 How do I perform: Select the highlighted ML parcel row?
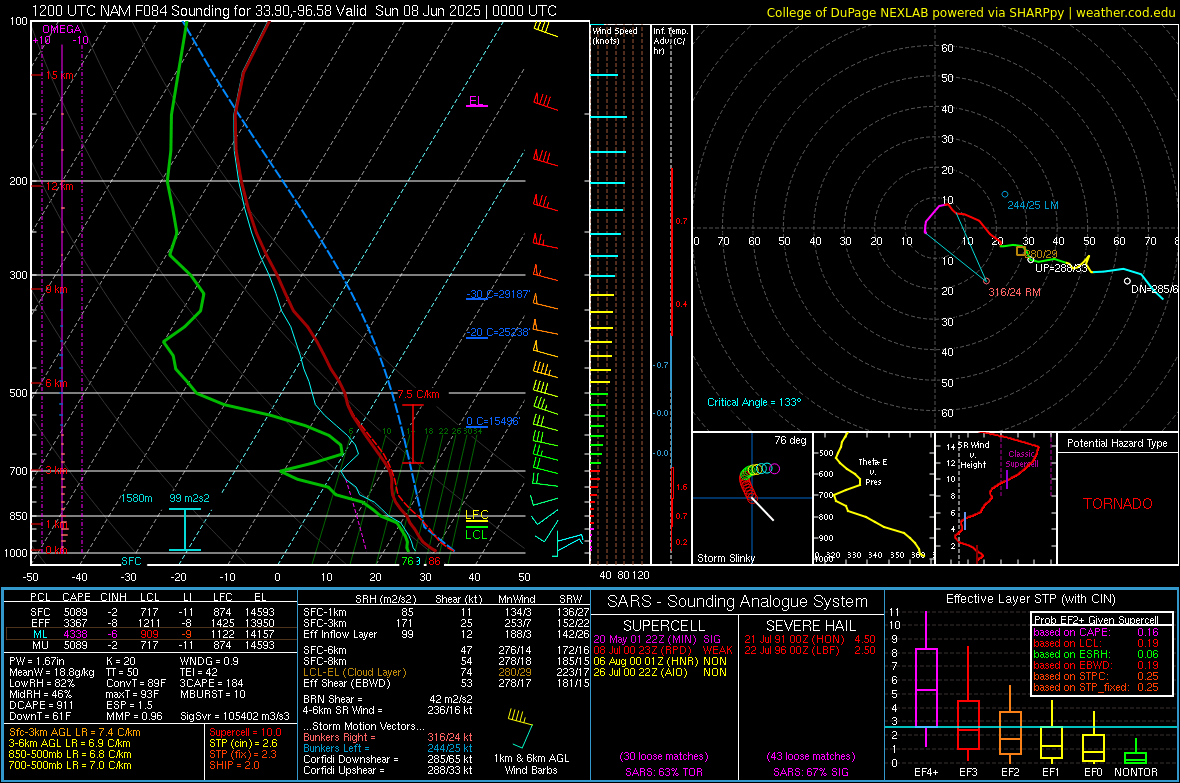[149, 634]
